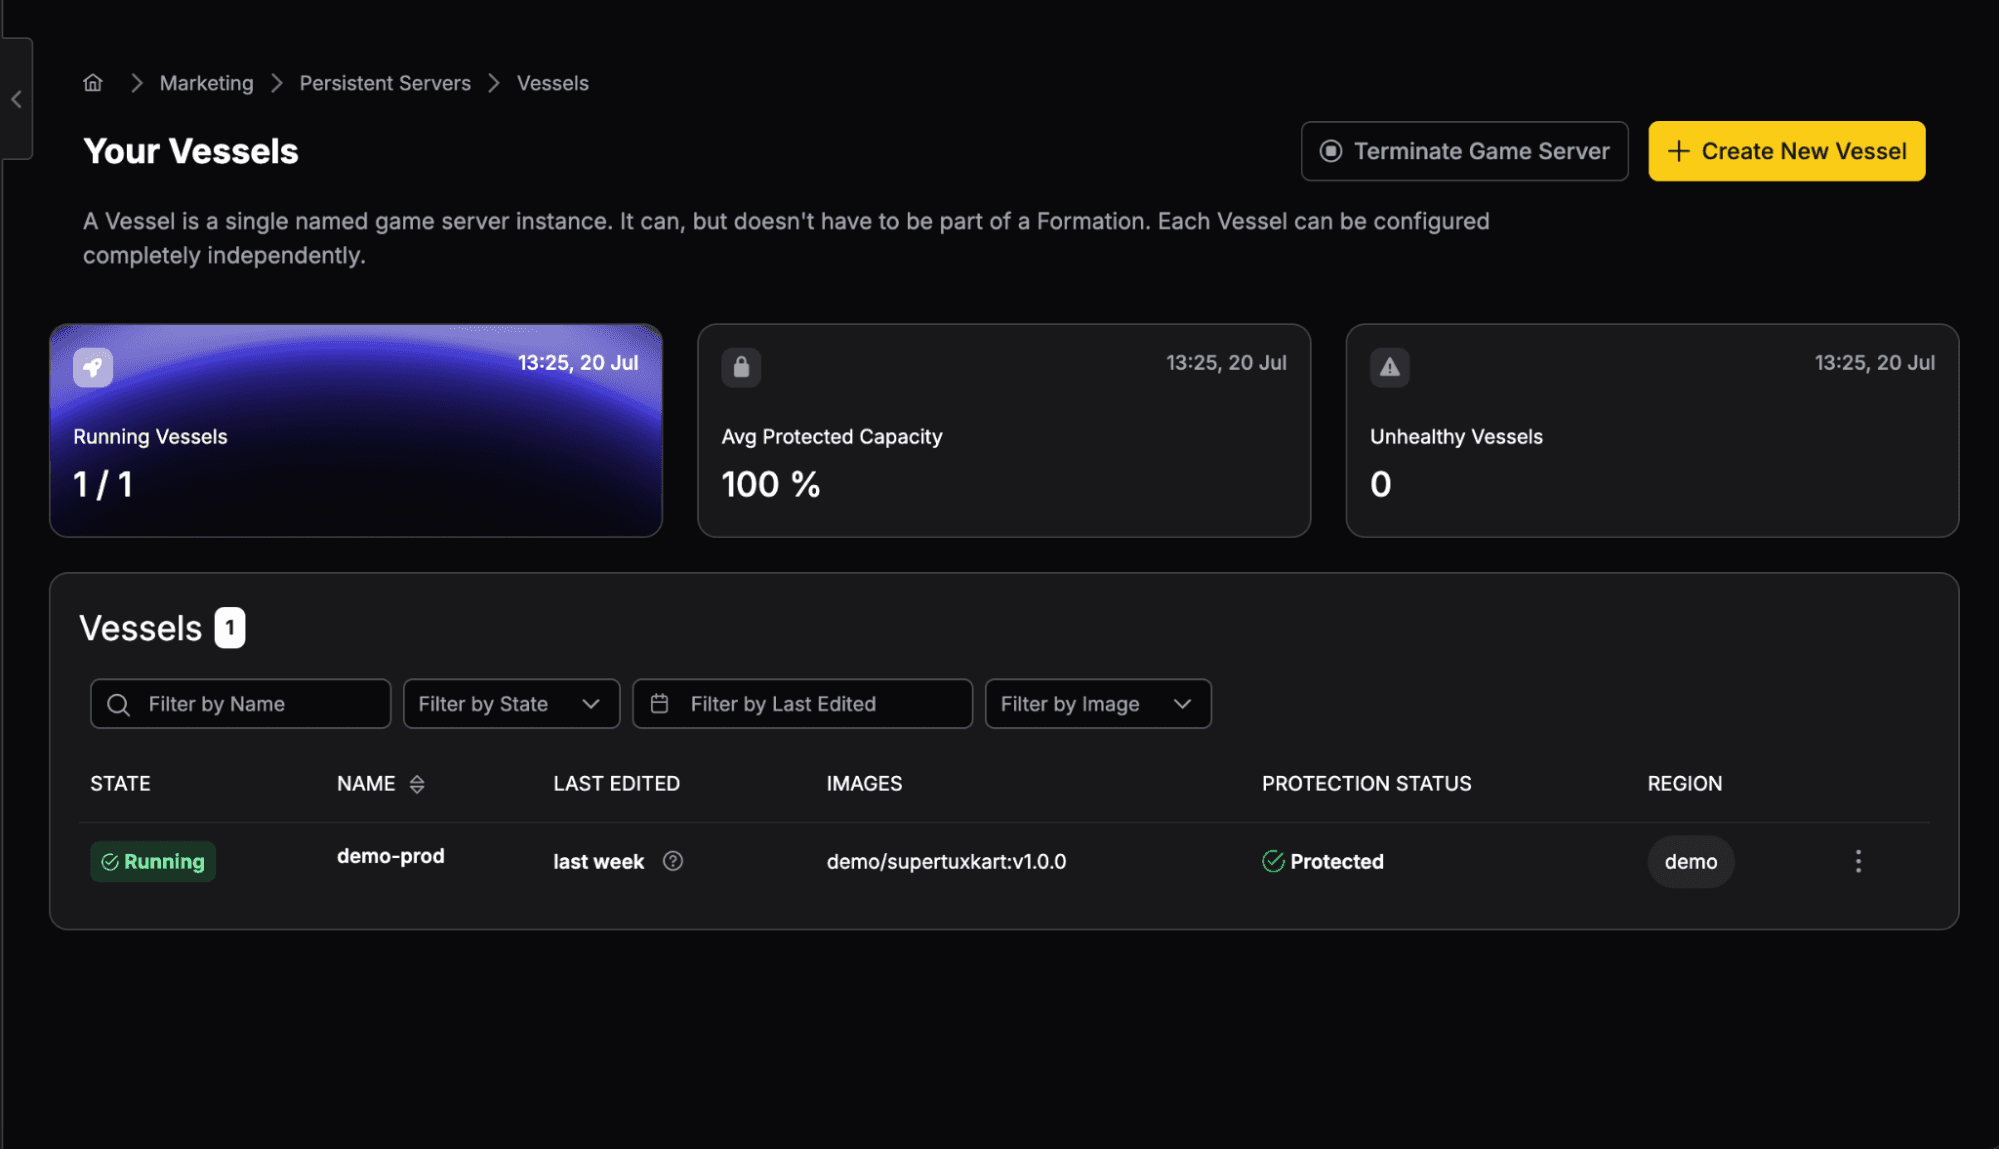Open the help icon next to last week

tap(673, 861)
